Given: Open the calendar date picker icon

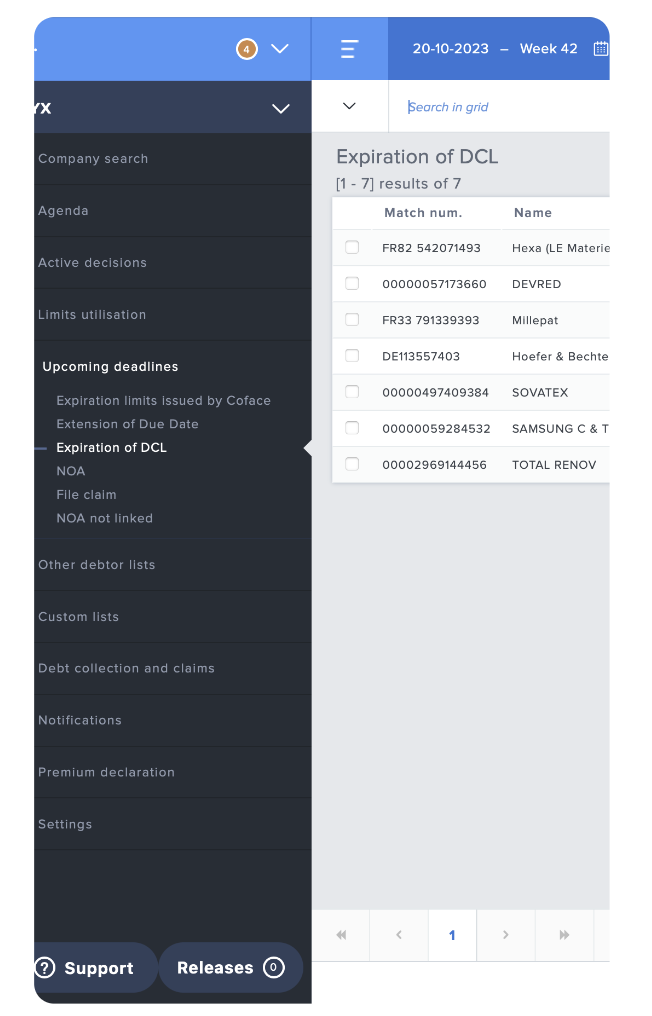Looking at the screenshot, I should (x=600, y=48).
